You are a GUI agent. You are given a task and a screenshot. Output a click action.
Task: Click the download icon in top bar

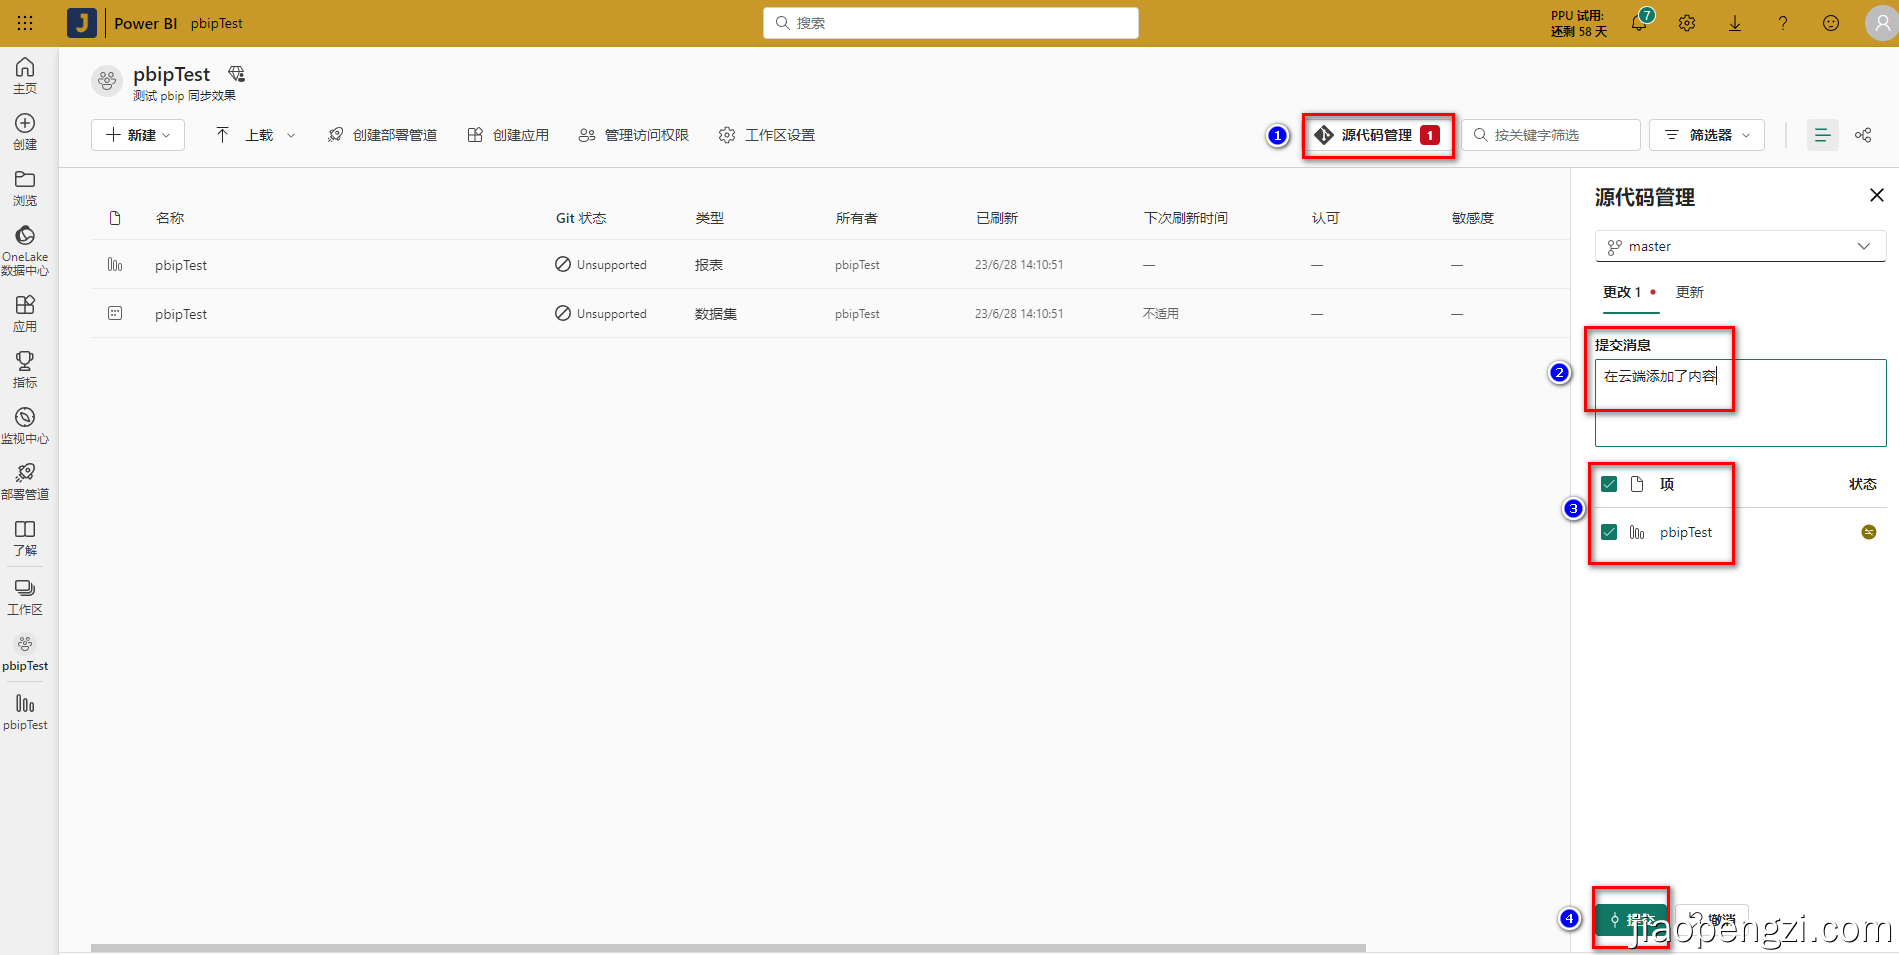[1735, 22]
